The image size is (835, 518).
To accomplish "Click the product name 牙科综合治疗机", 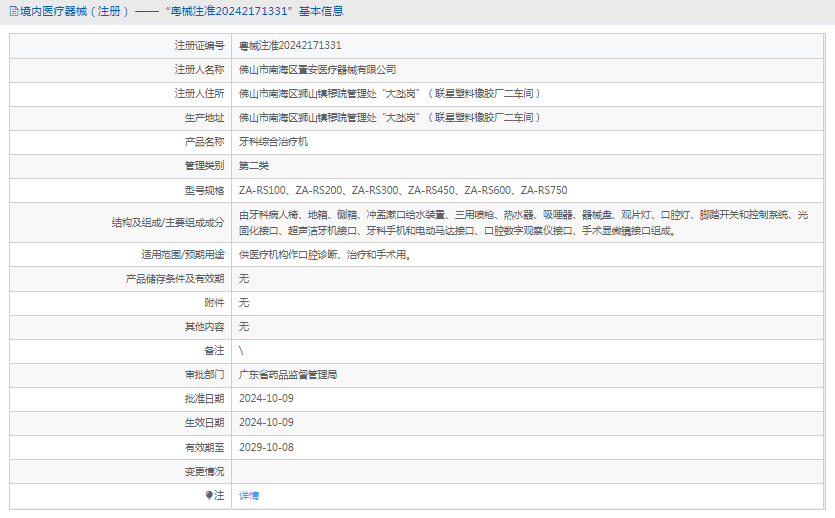I will pyautogui.click(x=273, y=142).
